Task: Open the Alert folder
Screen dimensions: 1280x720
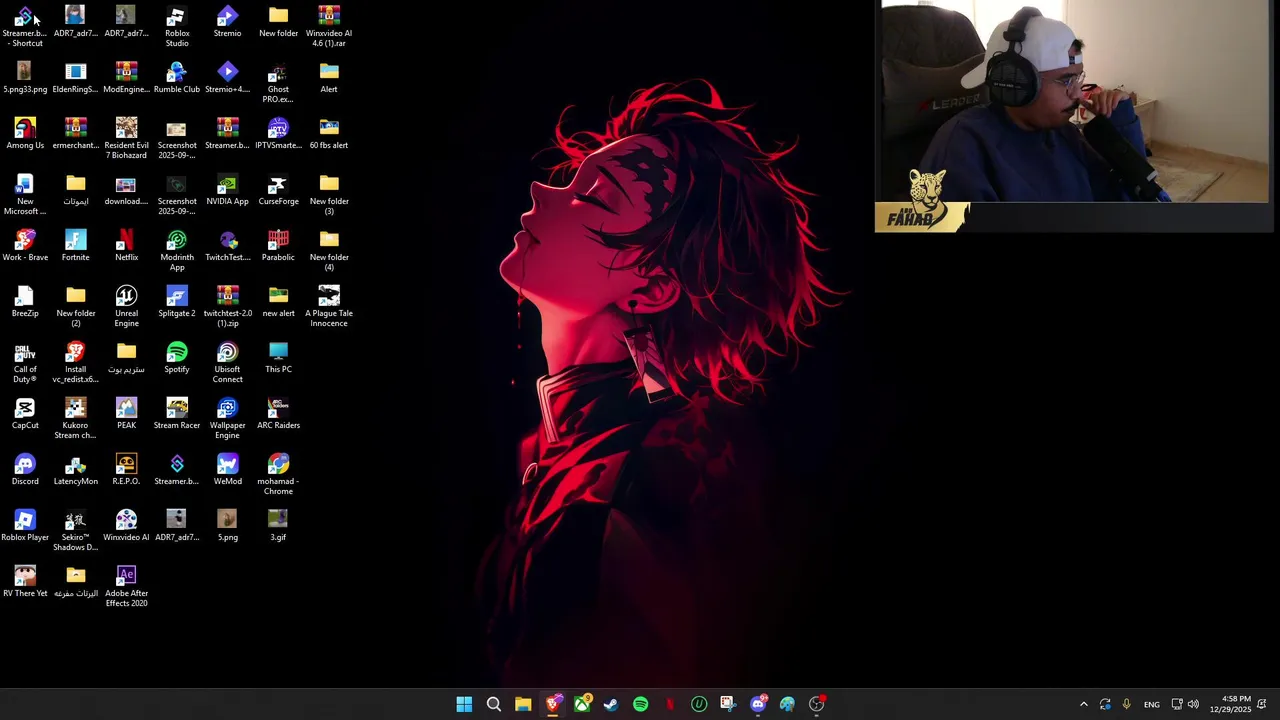Action: pos(329,78)
